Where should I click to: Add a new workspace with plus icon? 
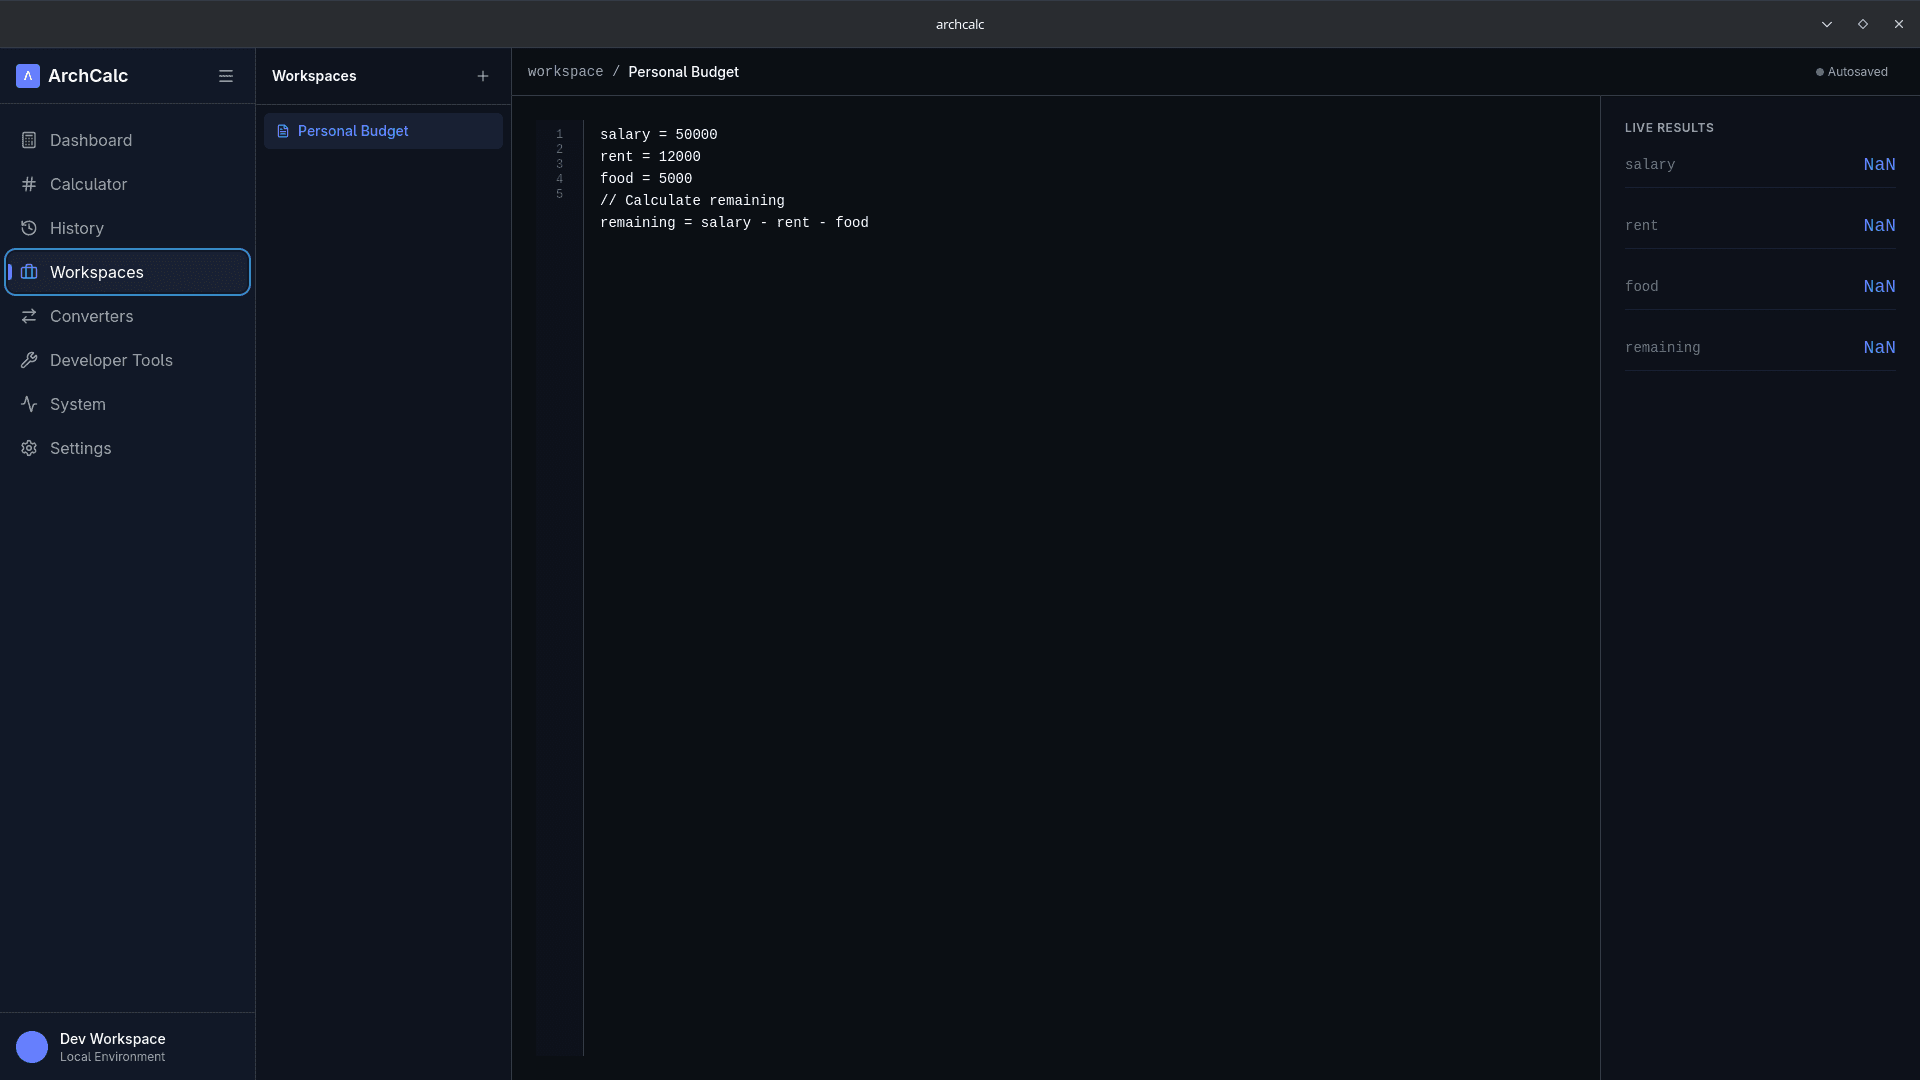pos(483,76)
